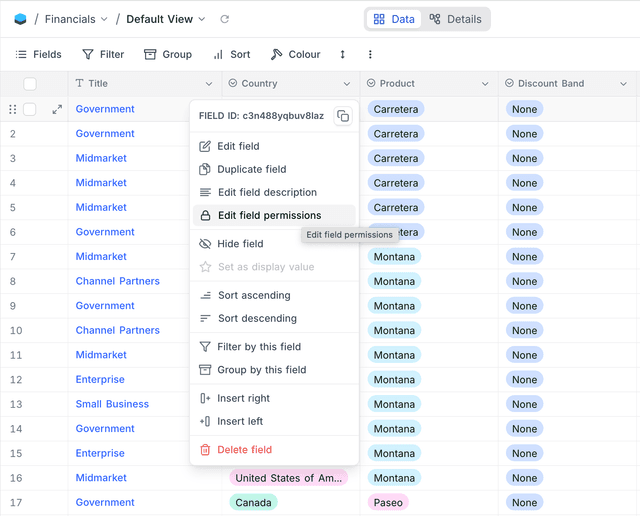Open the Sort toolbar option
640x516 pixels.
pos(231,55)
